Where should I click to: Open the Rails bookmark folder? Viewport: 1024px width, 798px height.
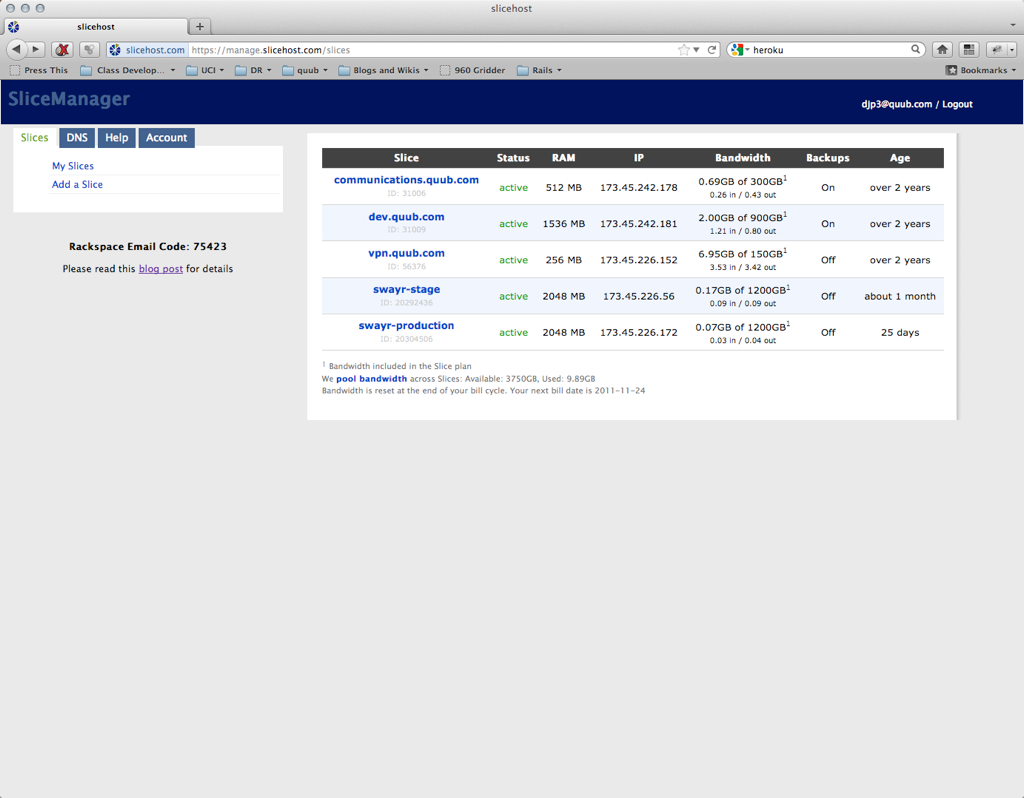(x=539, y=71)
